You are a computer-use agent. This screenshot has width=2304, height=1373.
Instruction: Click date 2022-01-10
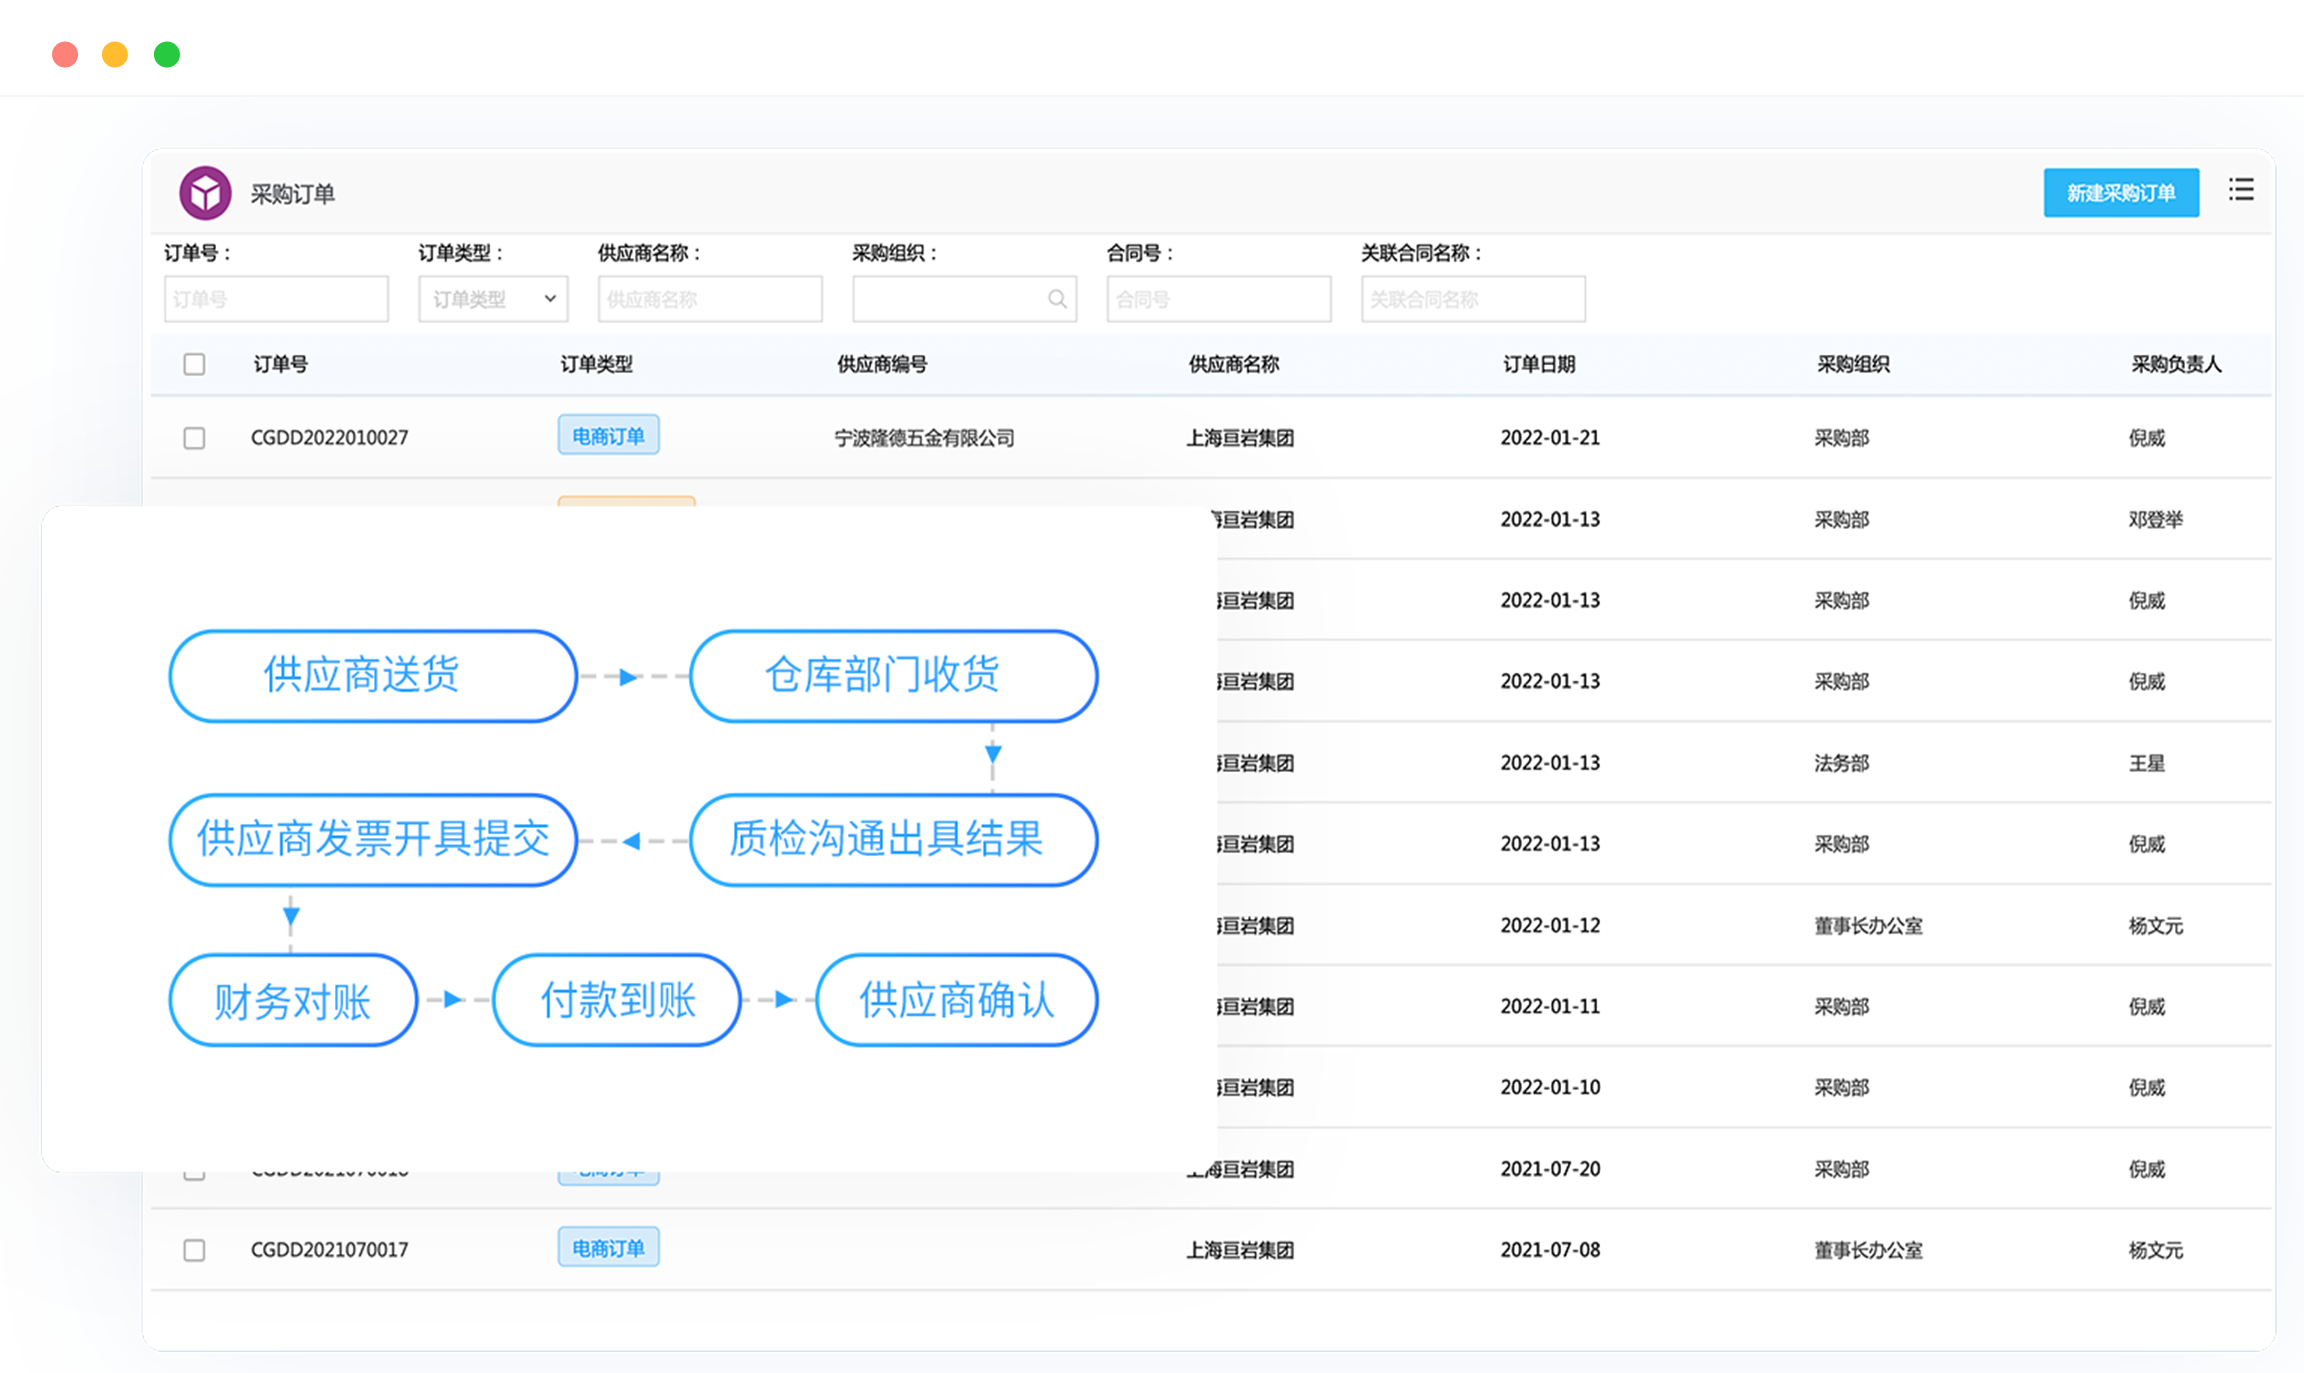click(x=1550, y=1088)
